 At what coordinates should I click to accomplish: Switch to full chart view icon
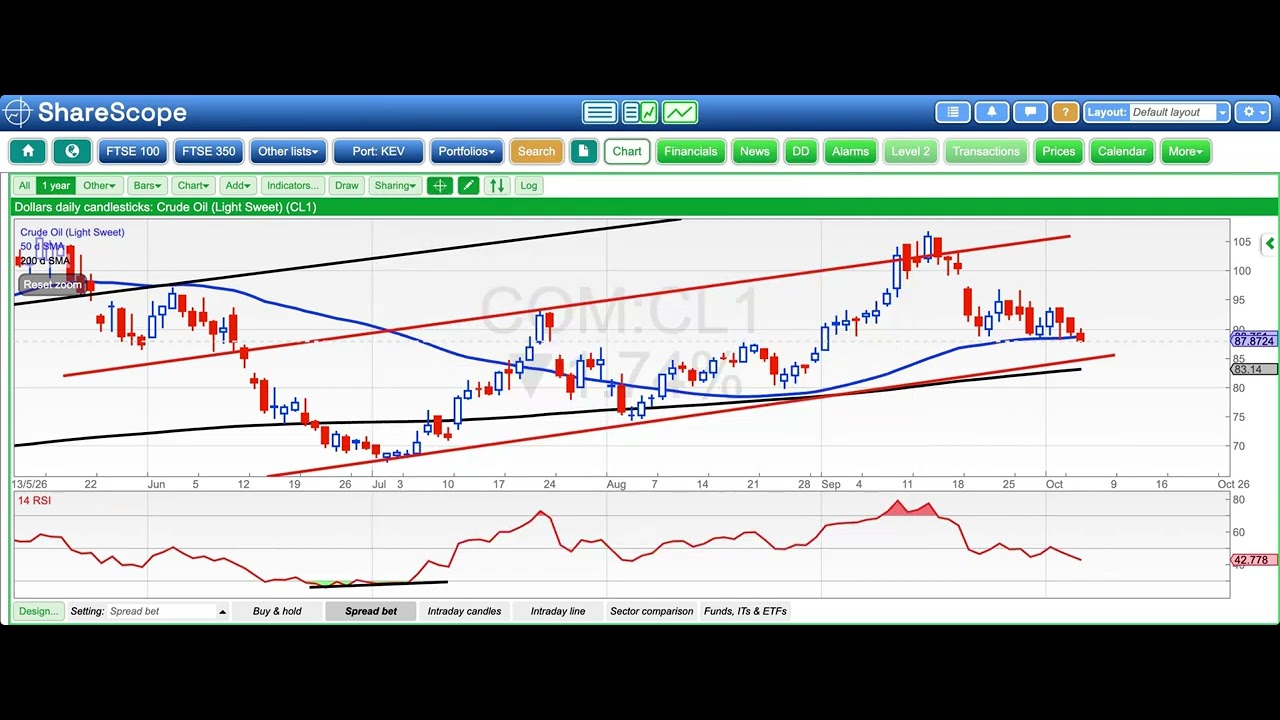[680, 112]
